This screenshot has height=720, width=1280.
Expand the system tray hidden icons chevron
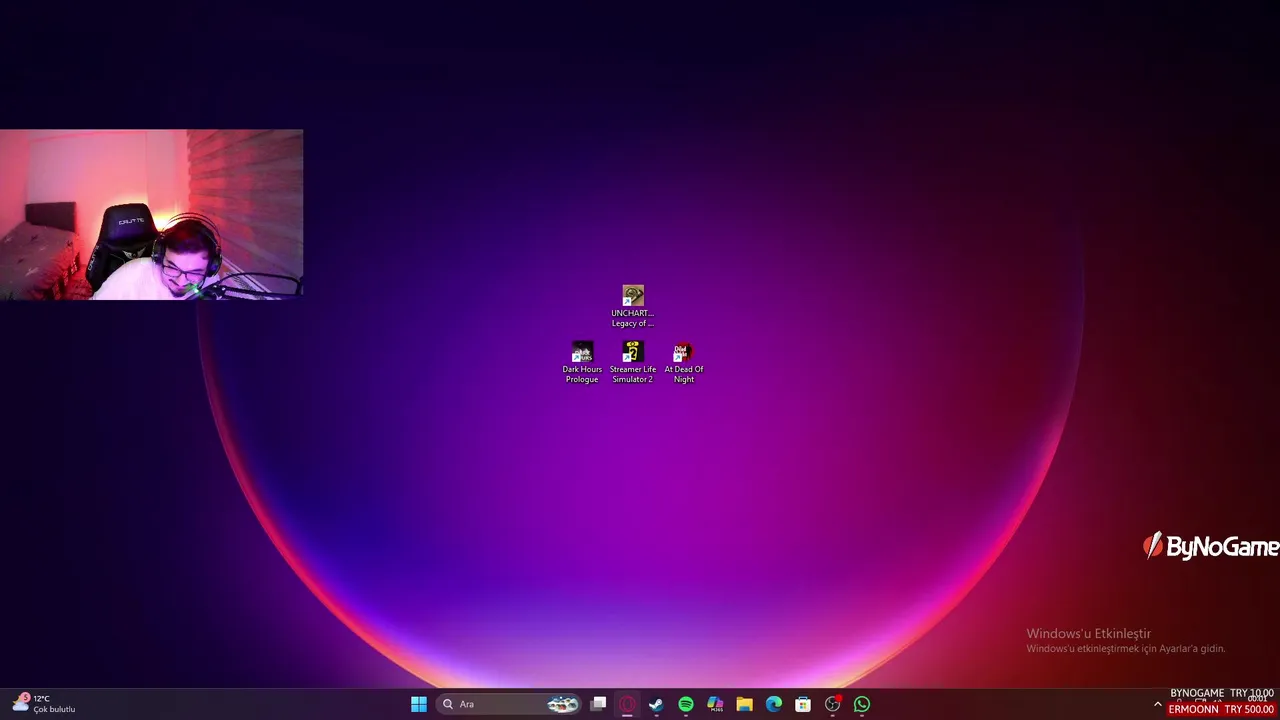[1158, 705]
